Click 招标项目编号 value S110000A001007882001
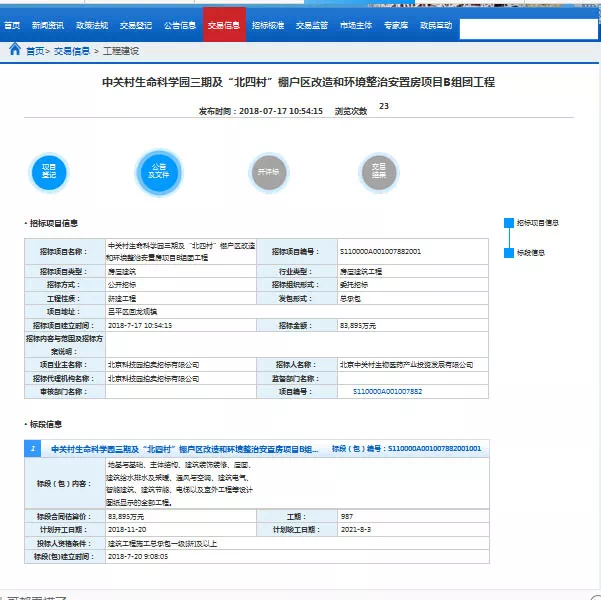The height and width of the screenshot is (600, 601). point(380,252)
